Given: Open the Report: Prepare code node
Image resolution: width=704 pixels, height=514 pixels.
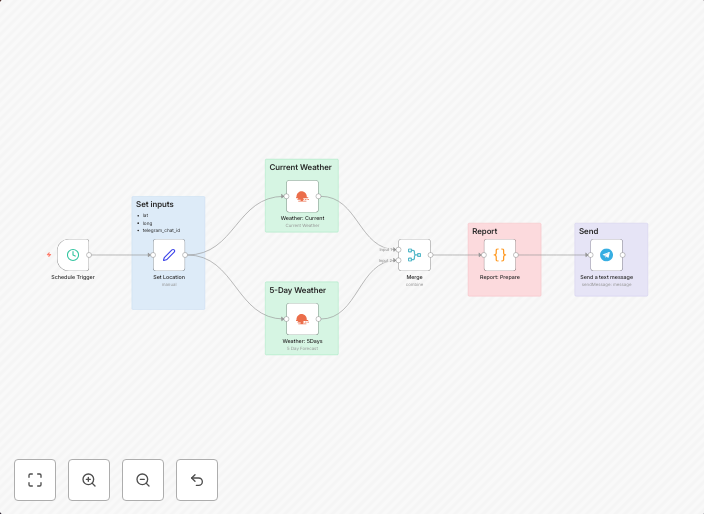Looking at the screenshot, I should click(500, 255).
